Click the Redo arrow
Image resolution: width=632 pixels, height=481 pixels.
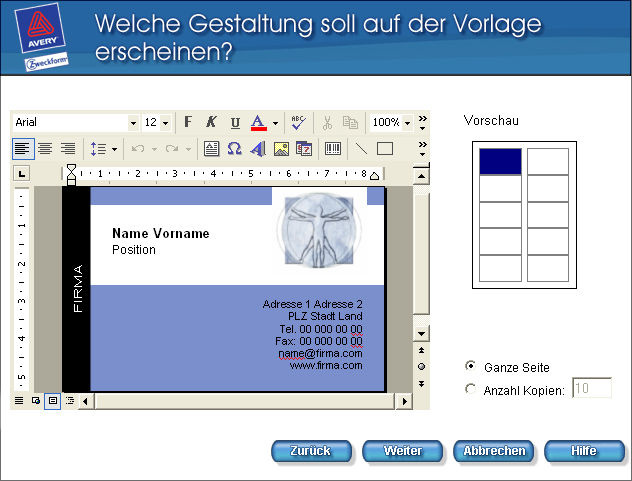(x=172, y=149)
